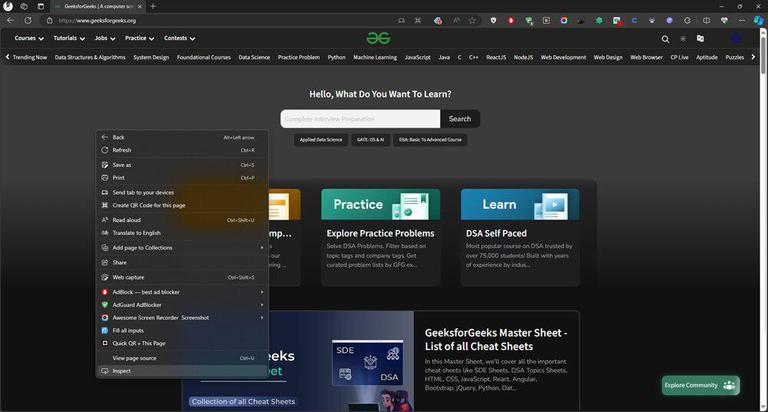This screenshot has height=412, width=768.
Task: Choose Quick QR + This Page
Action: tap(182, 343)
